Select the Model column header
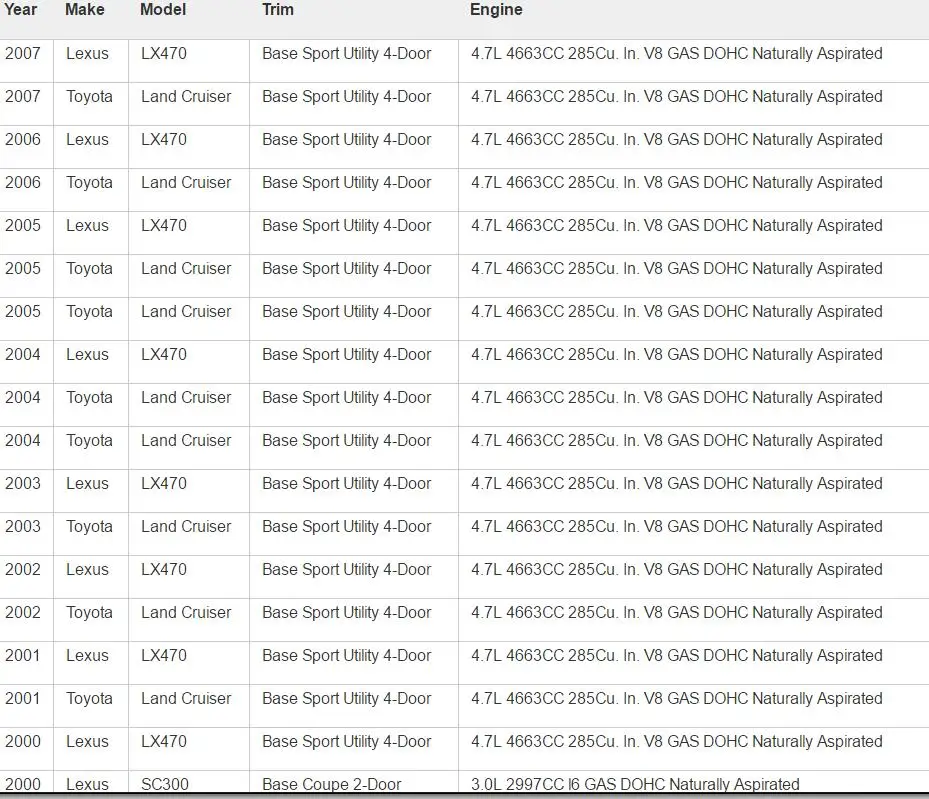 pyautogui.click(x=163, y=10)
